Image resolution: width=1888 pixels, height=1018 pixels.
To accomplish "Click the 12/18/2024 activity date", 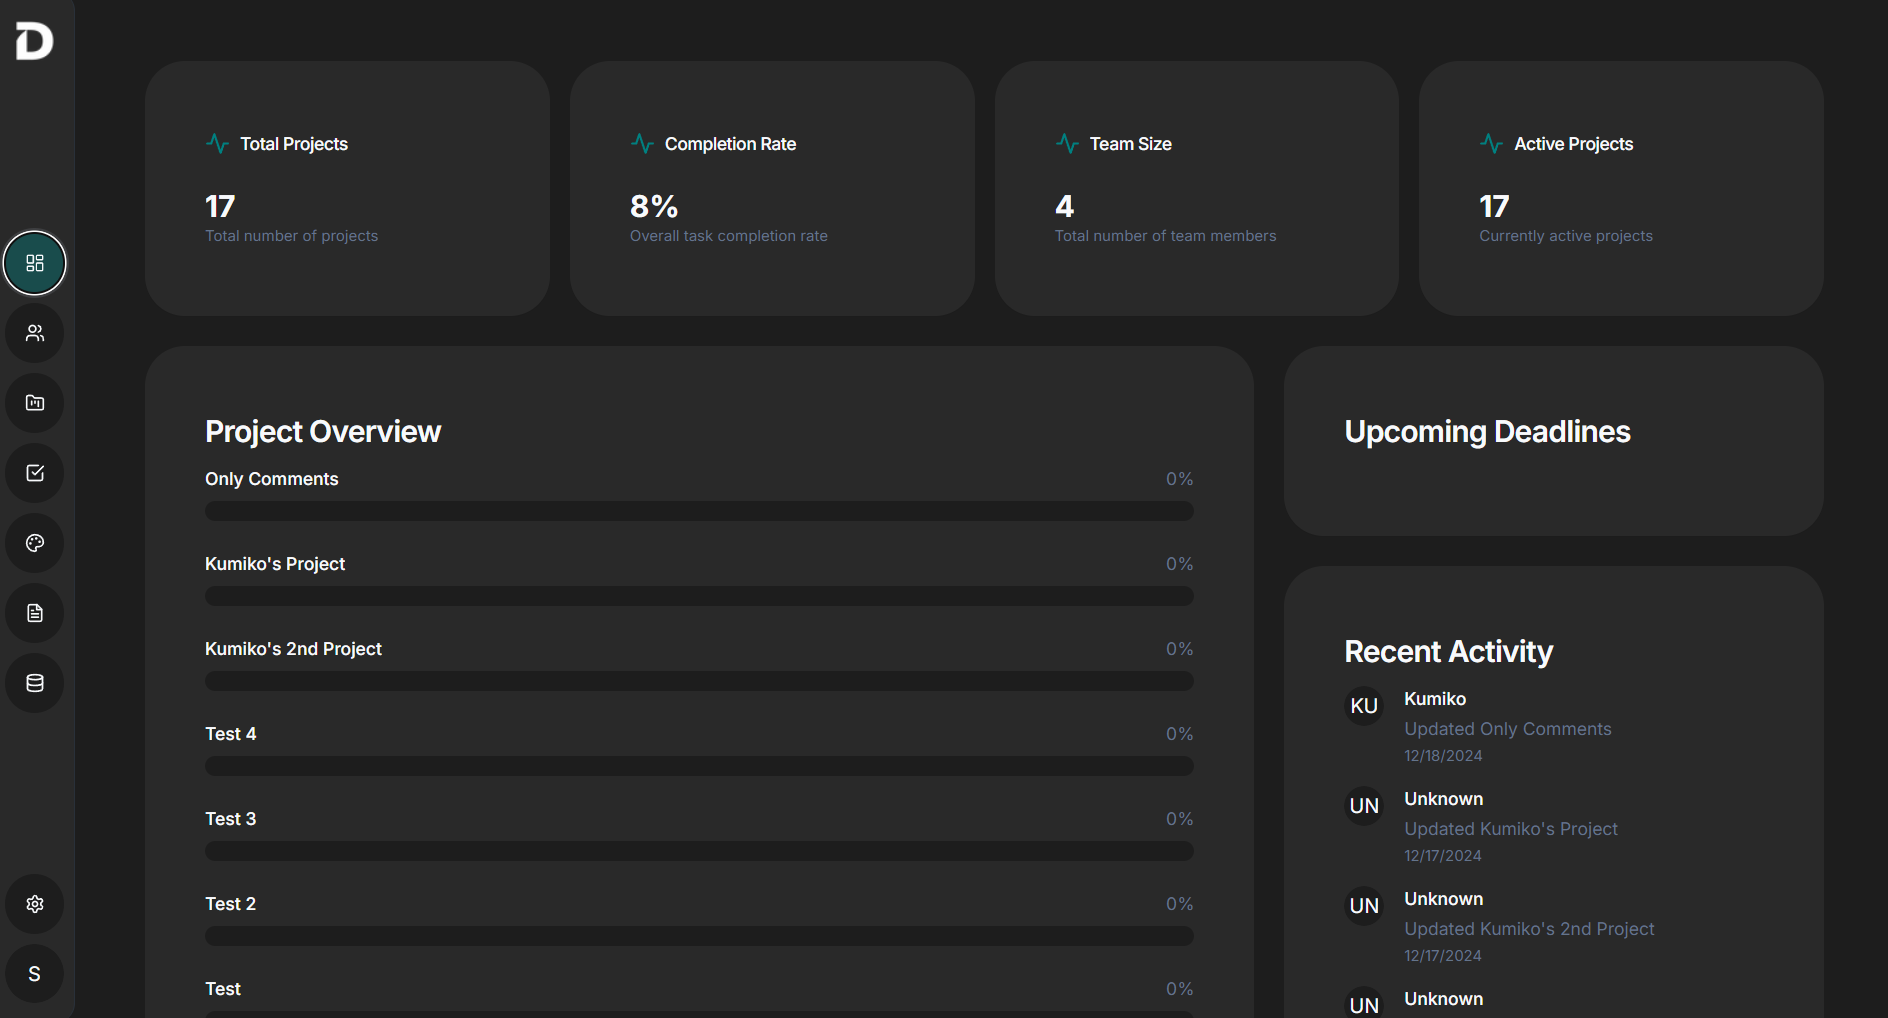I will click(x=1443, y=756).
